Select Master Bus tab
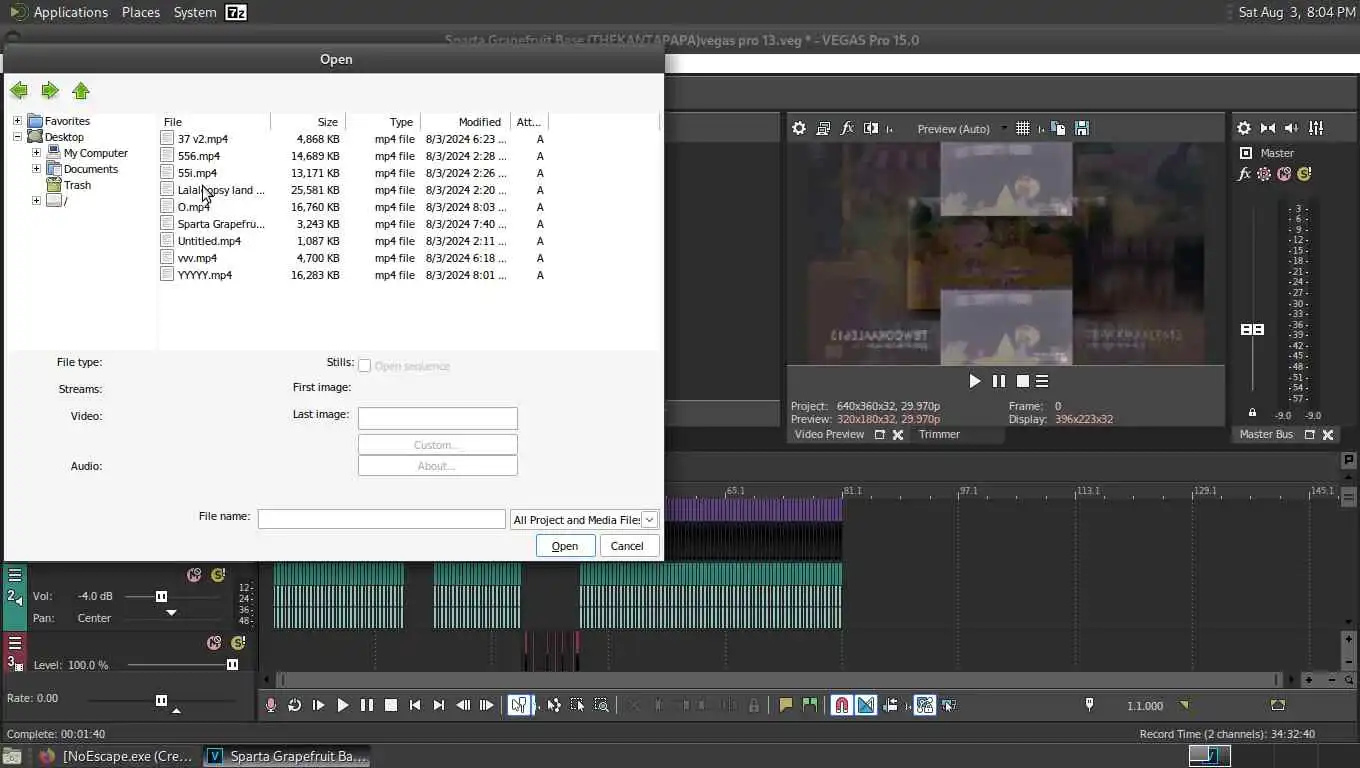Viewport: 1360px width, 768px height. [x=1266, y=434]
